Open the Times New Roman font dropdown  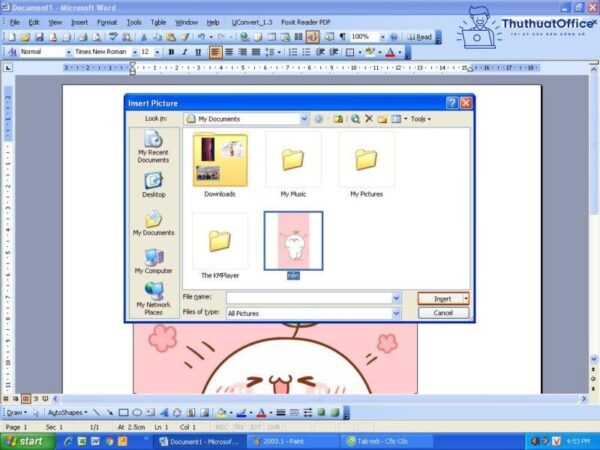[x=135, y=52]
